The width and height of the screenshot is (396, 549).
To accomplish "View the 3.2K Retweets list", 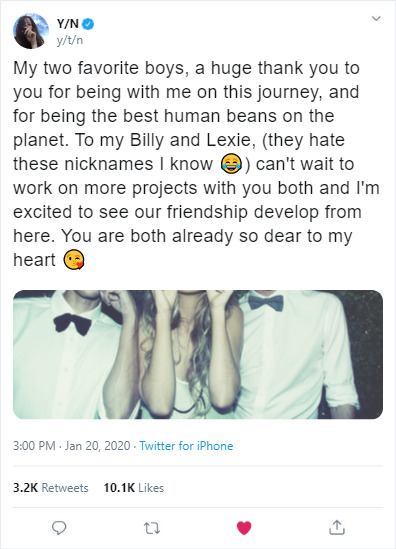I will point(51,488).
